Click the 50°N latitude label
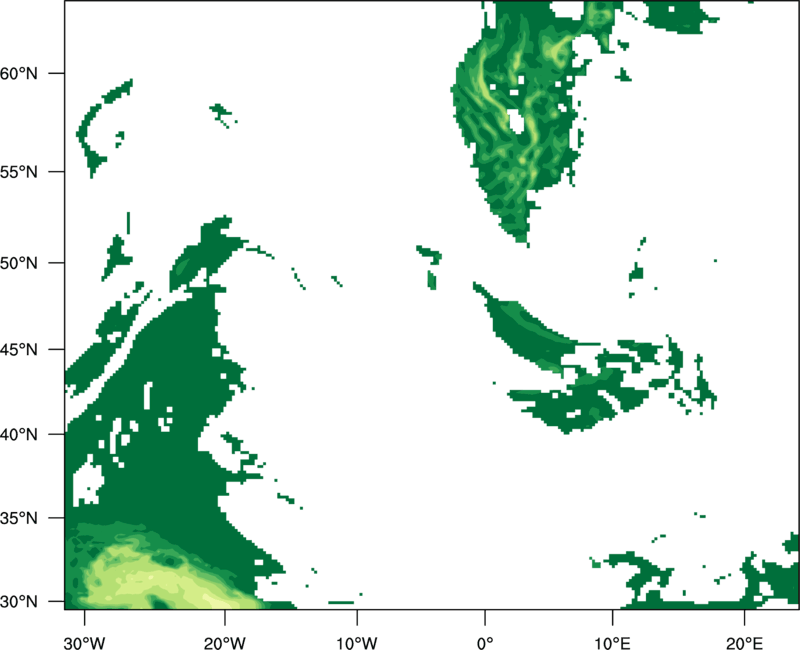The image size is (800, 650). click(x=18, y=263)
